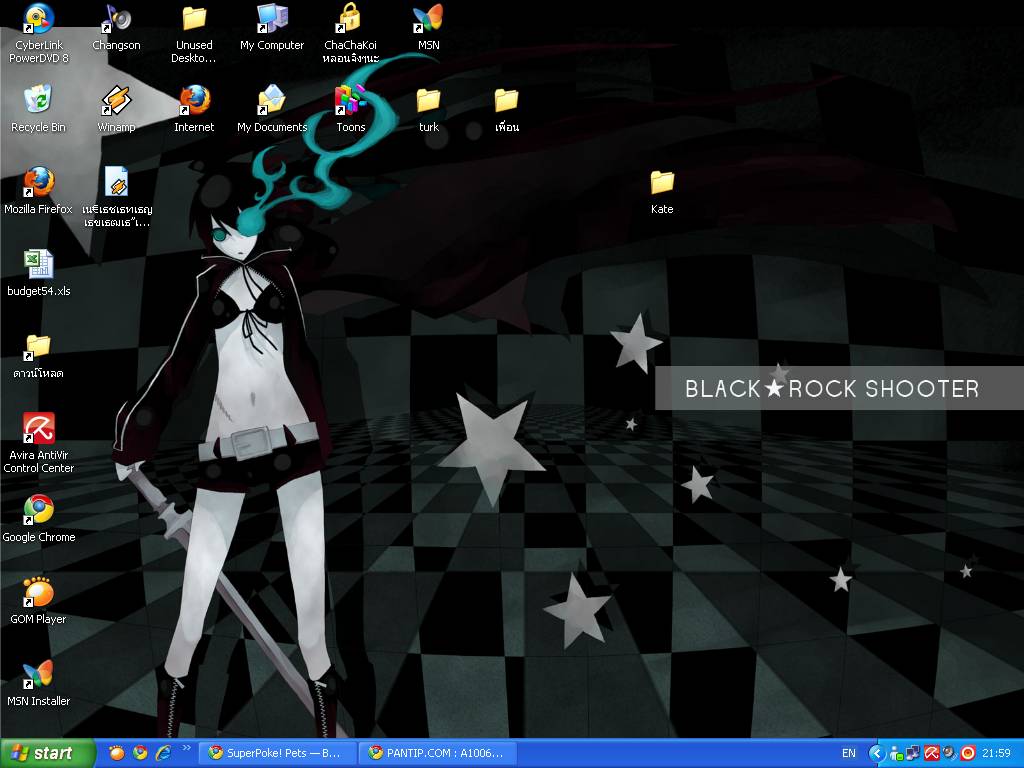
Task: Expand the quick launch overflow chevron
Action: point(186,748)
